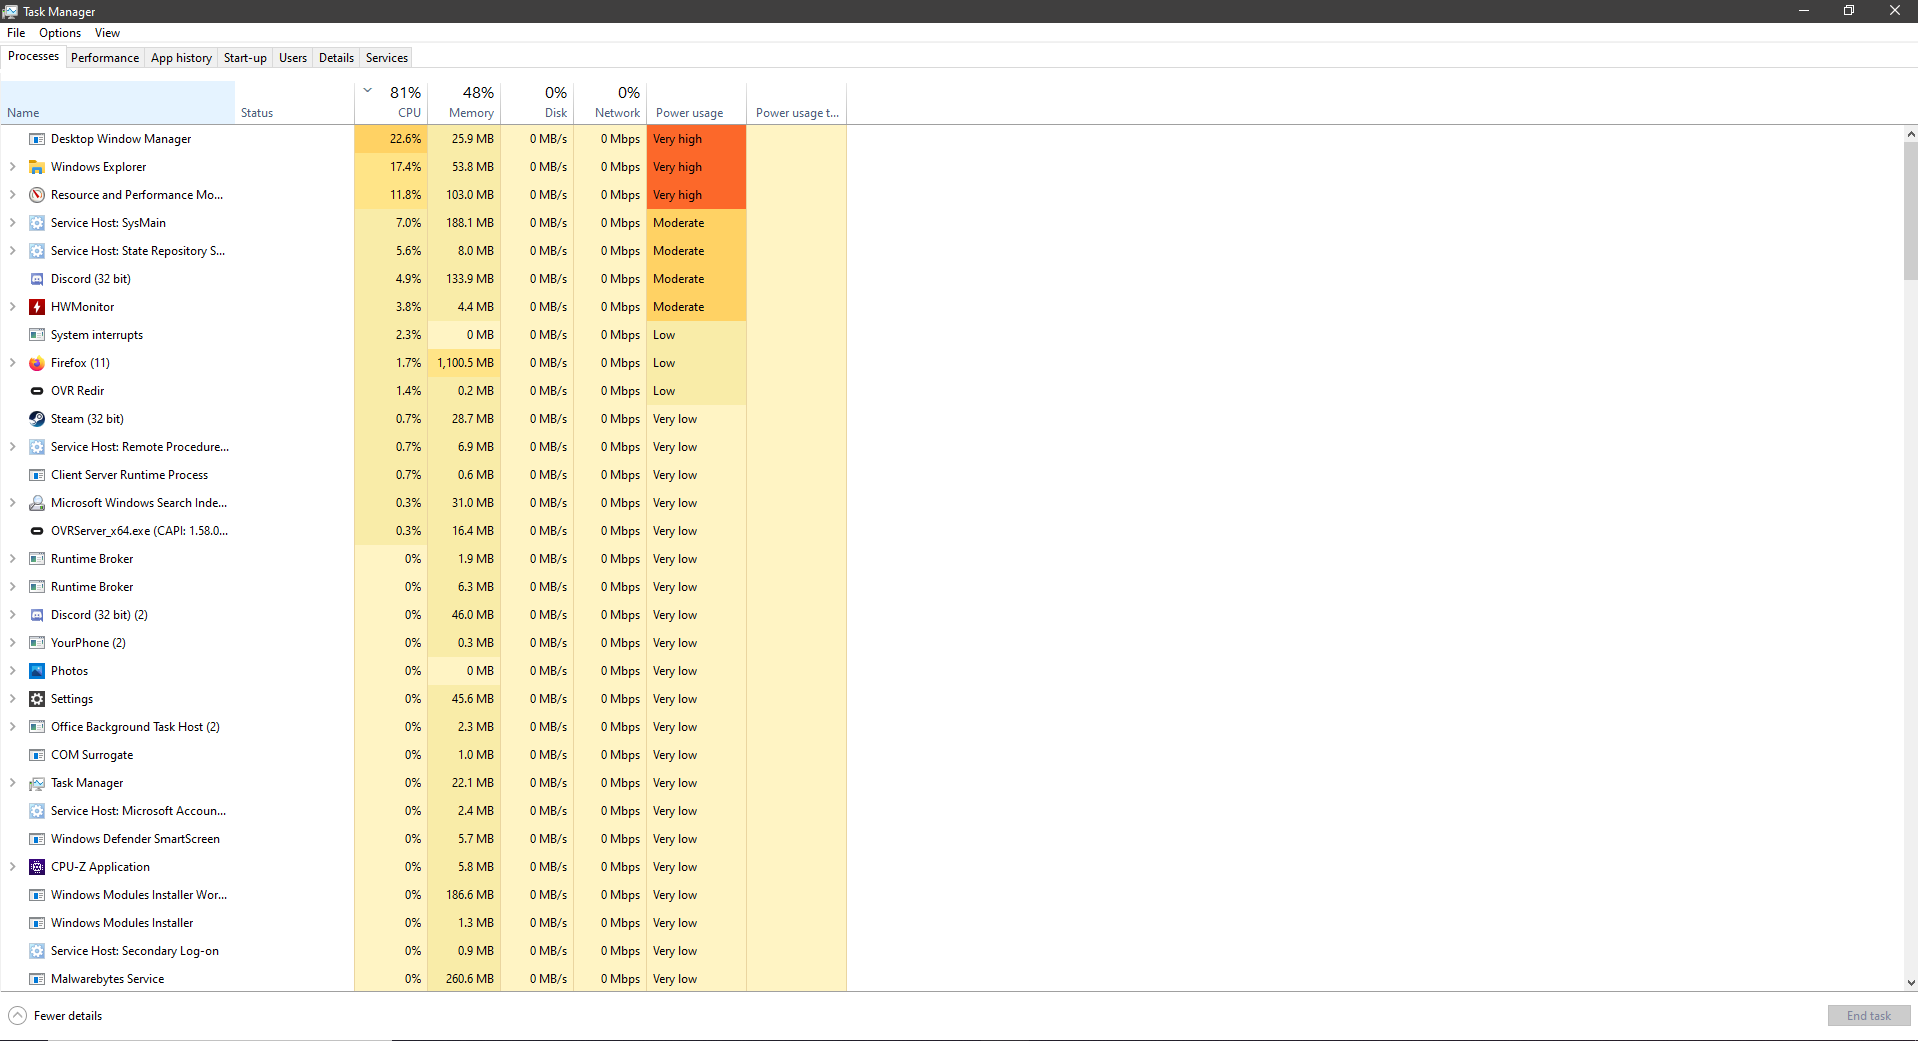Screen dimensions: 1918x1041
Task: Select the Photos app icon
Action: pos(37,671)
